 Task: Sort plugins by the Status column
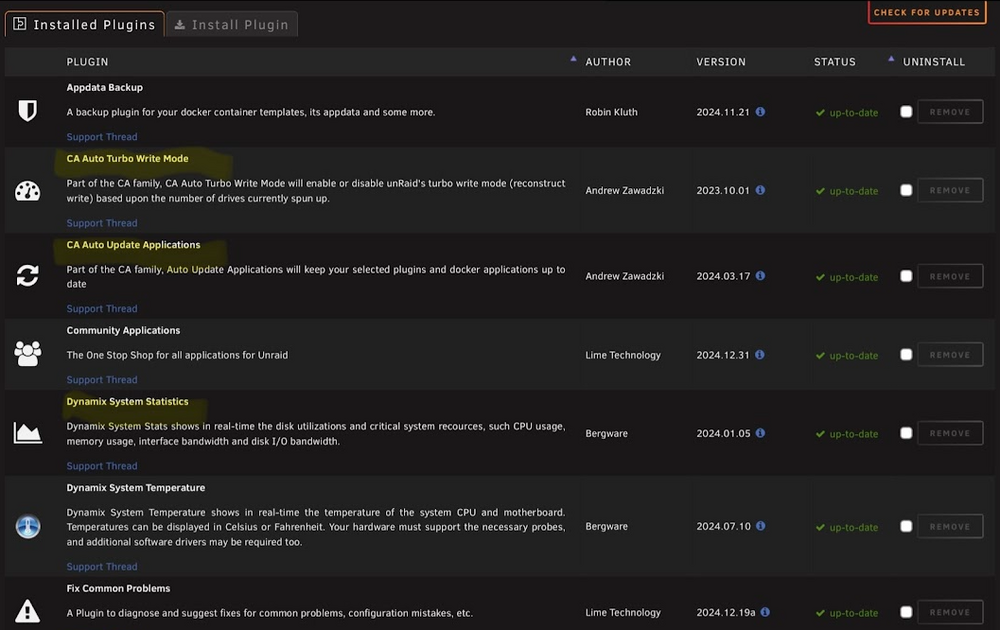tap(834, 62)
